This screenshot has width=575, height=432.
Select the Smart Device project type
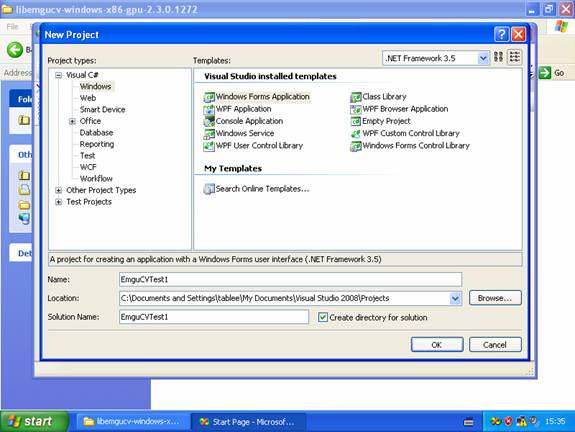103,110
